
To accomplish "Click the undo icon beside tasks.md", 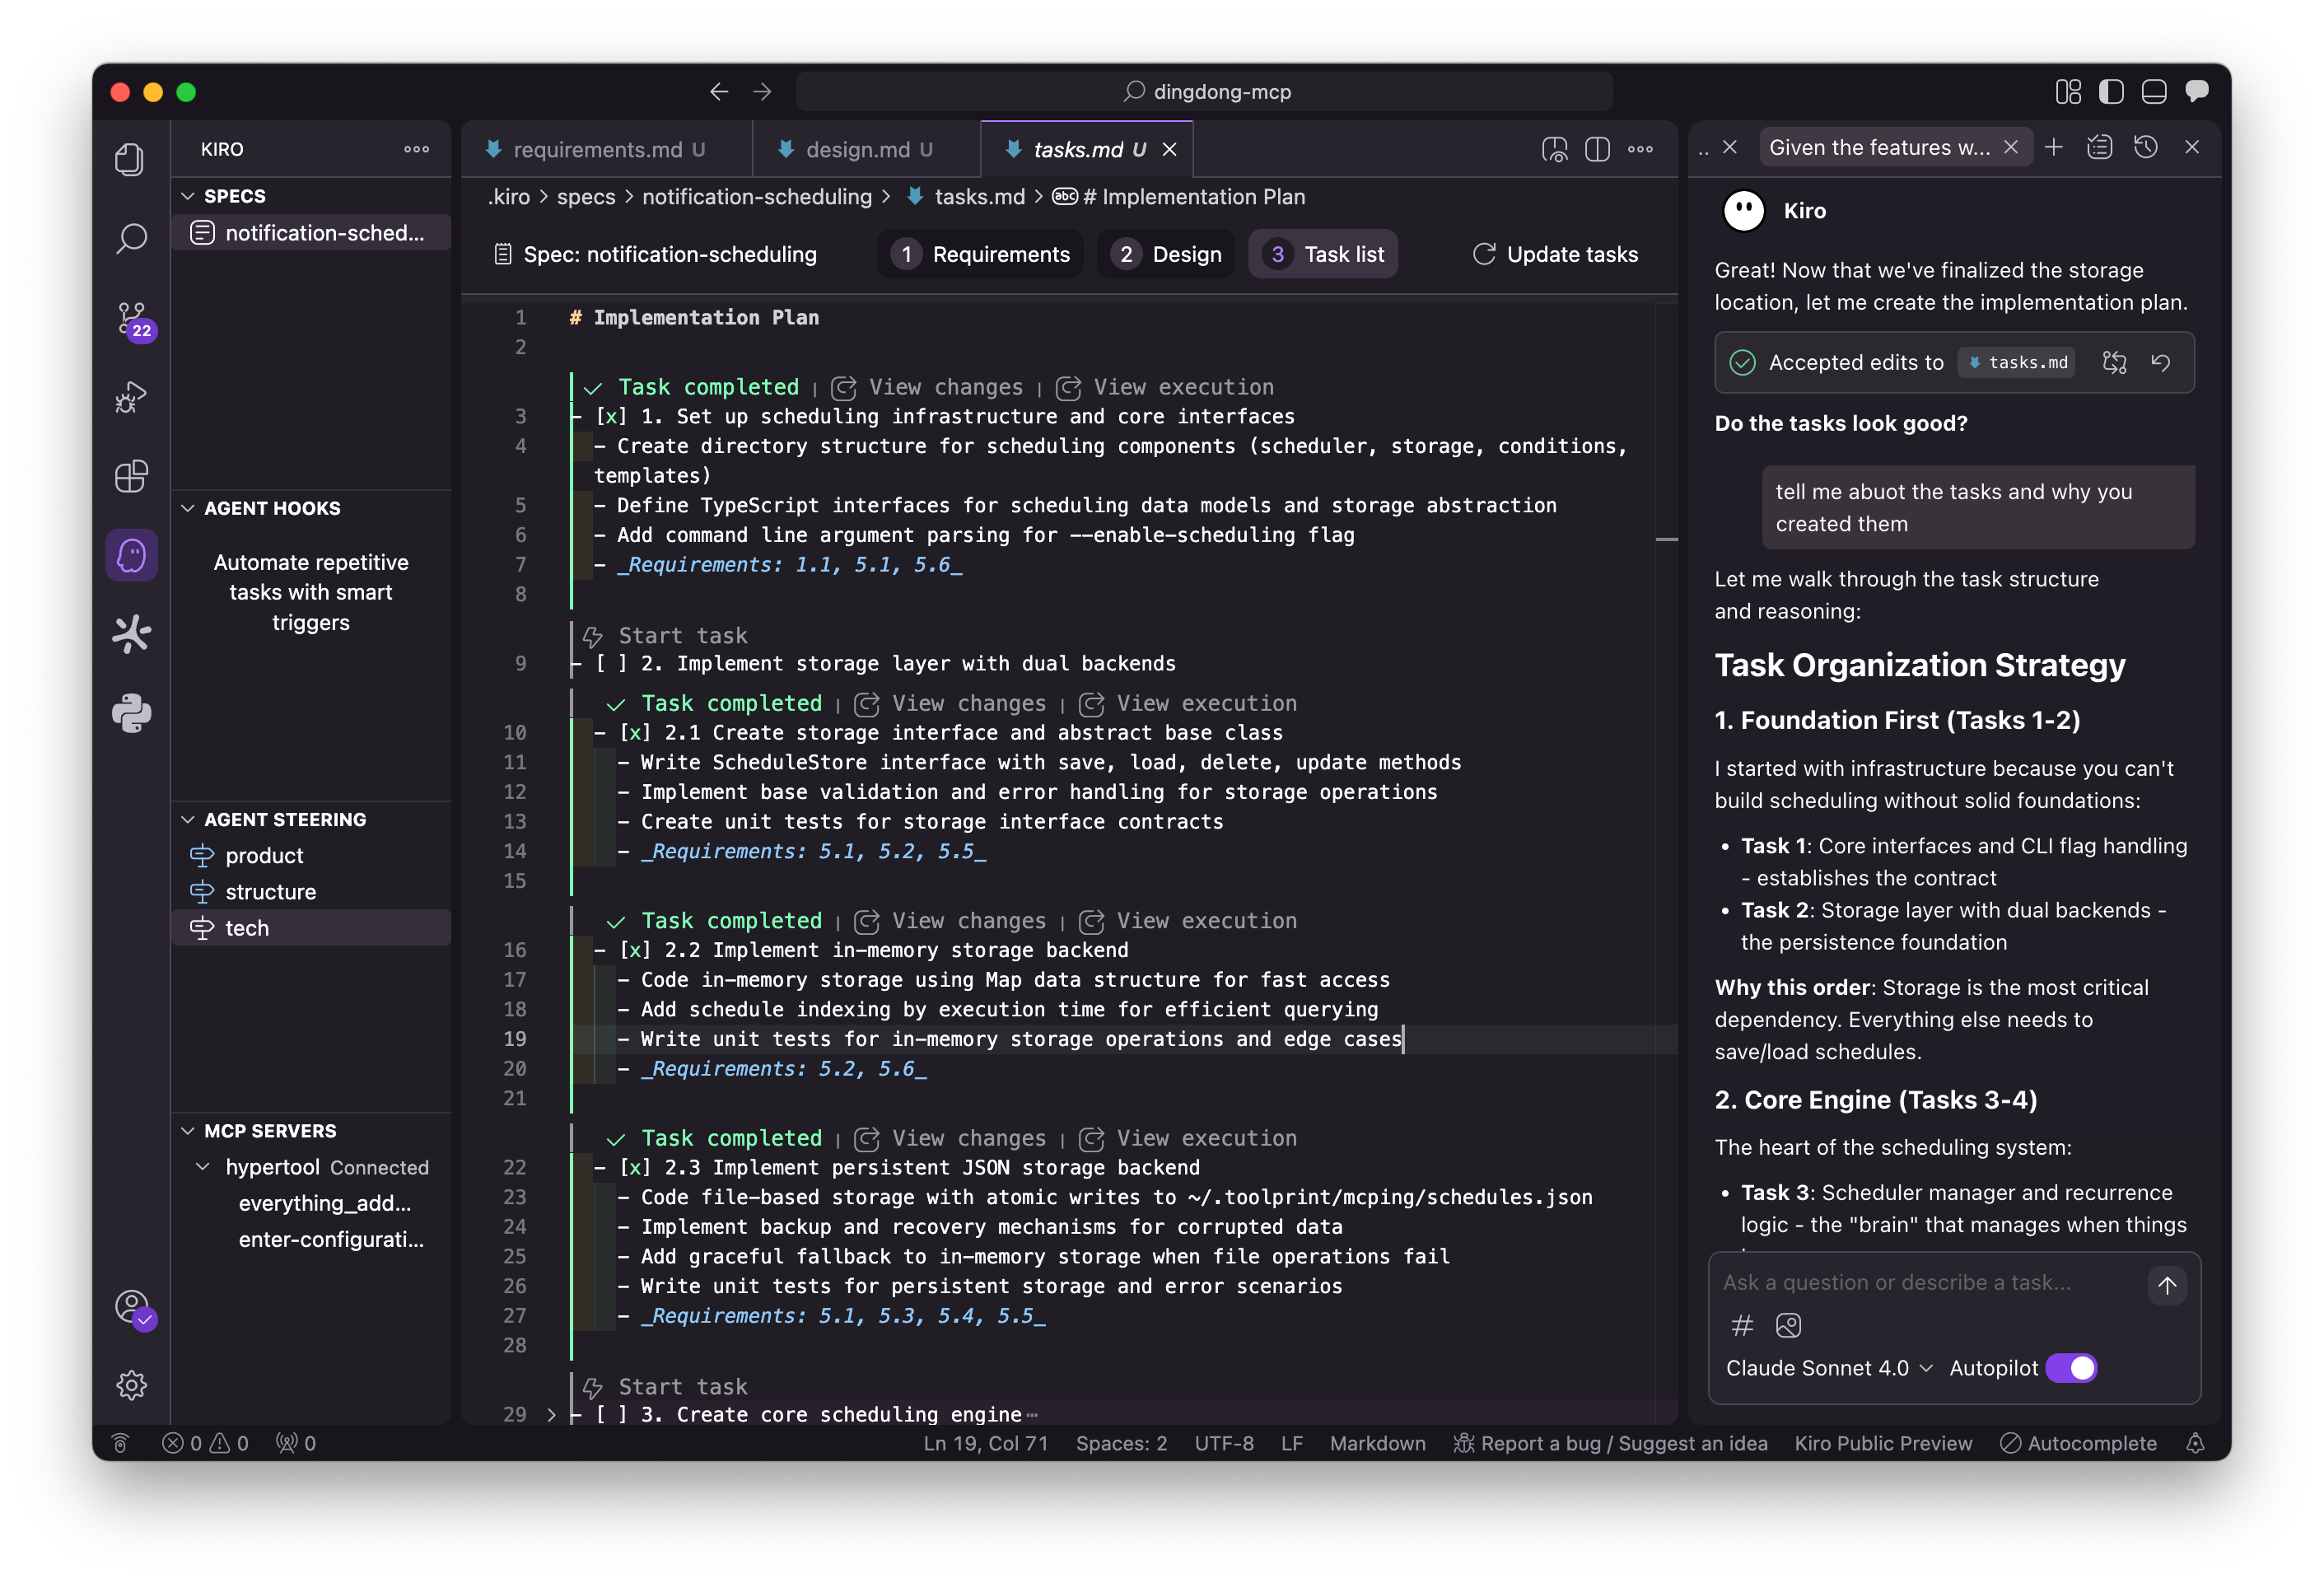I will tap(2160, 363).
